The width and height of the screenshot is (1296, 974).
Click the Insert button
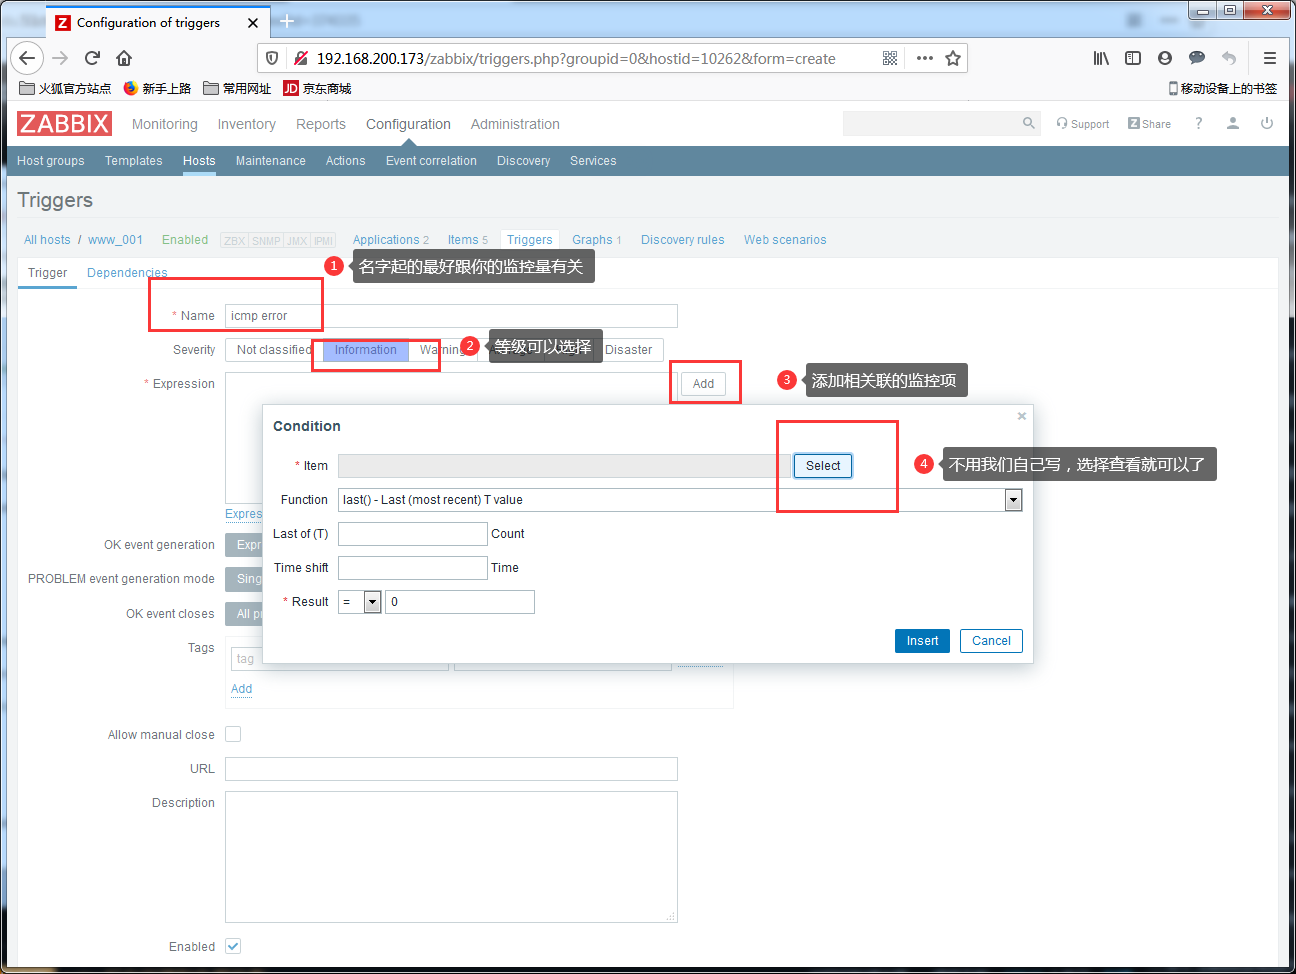point(922,641)
